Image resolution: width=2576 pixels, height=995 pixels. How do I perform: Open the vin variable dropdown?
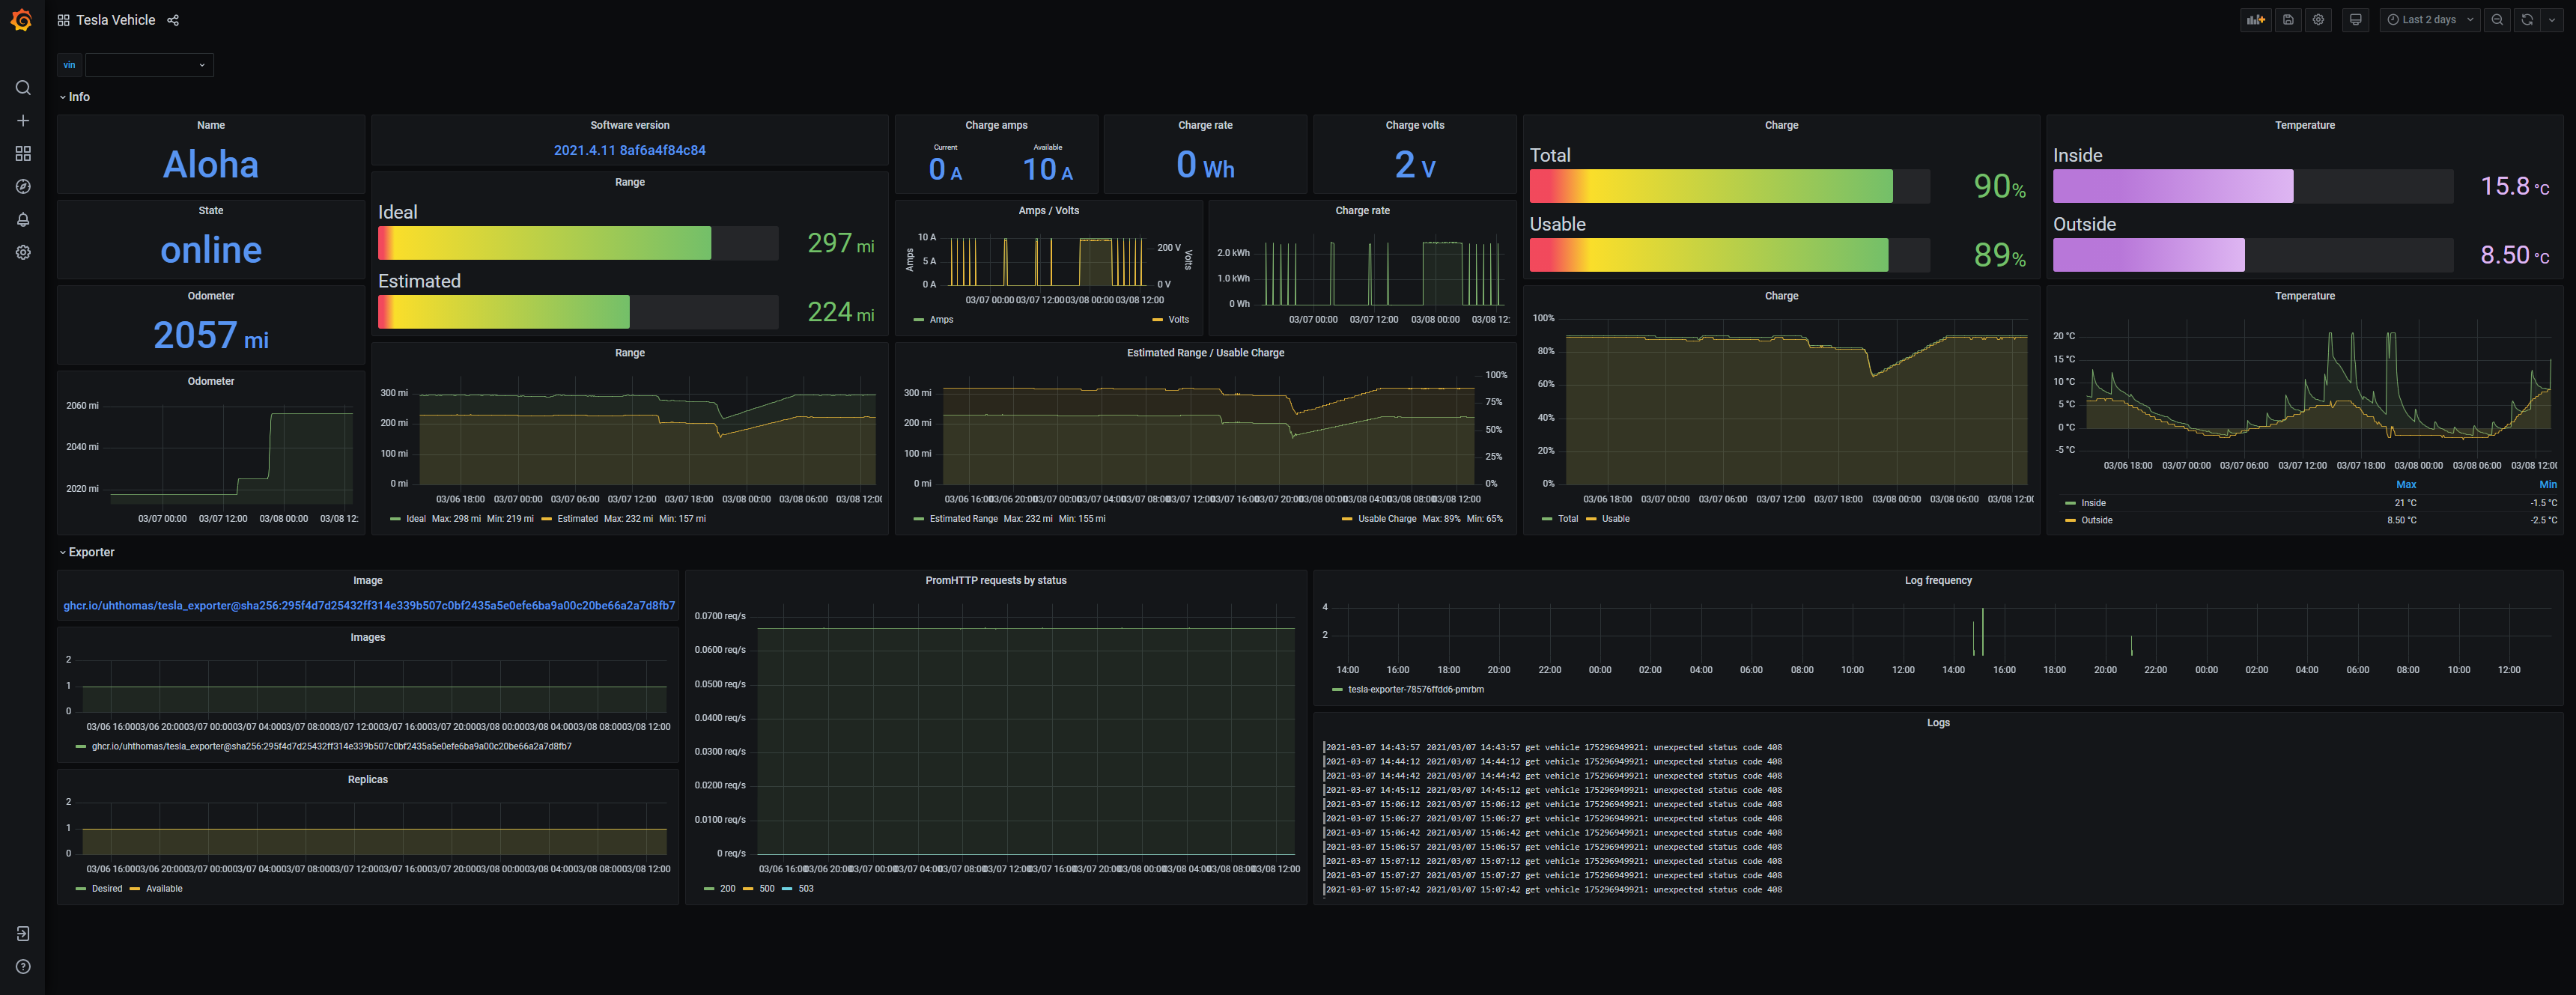(149, 65)
